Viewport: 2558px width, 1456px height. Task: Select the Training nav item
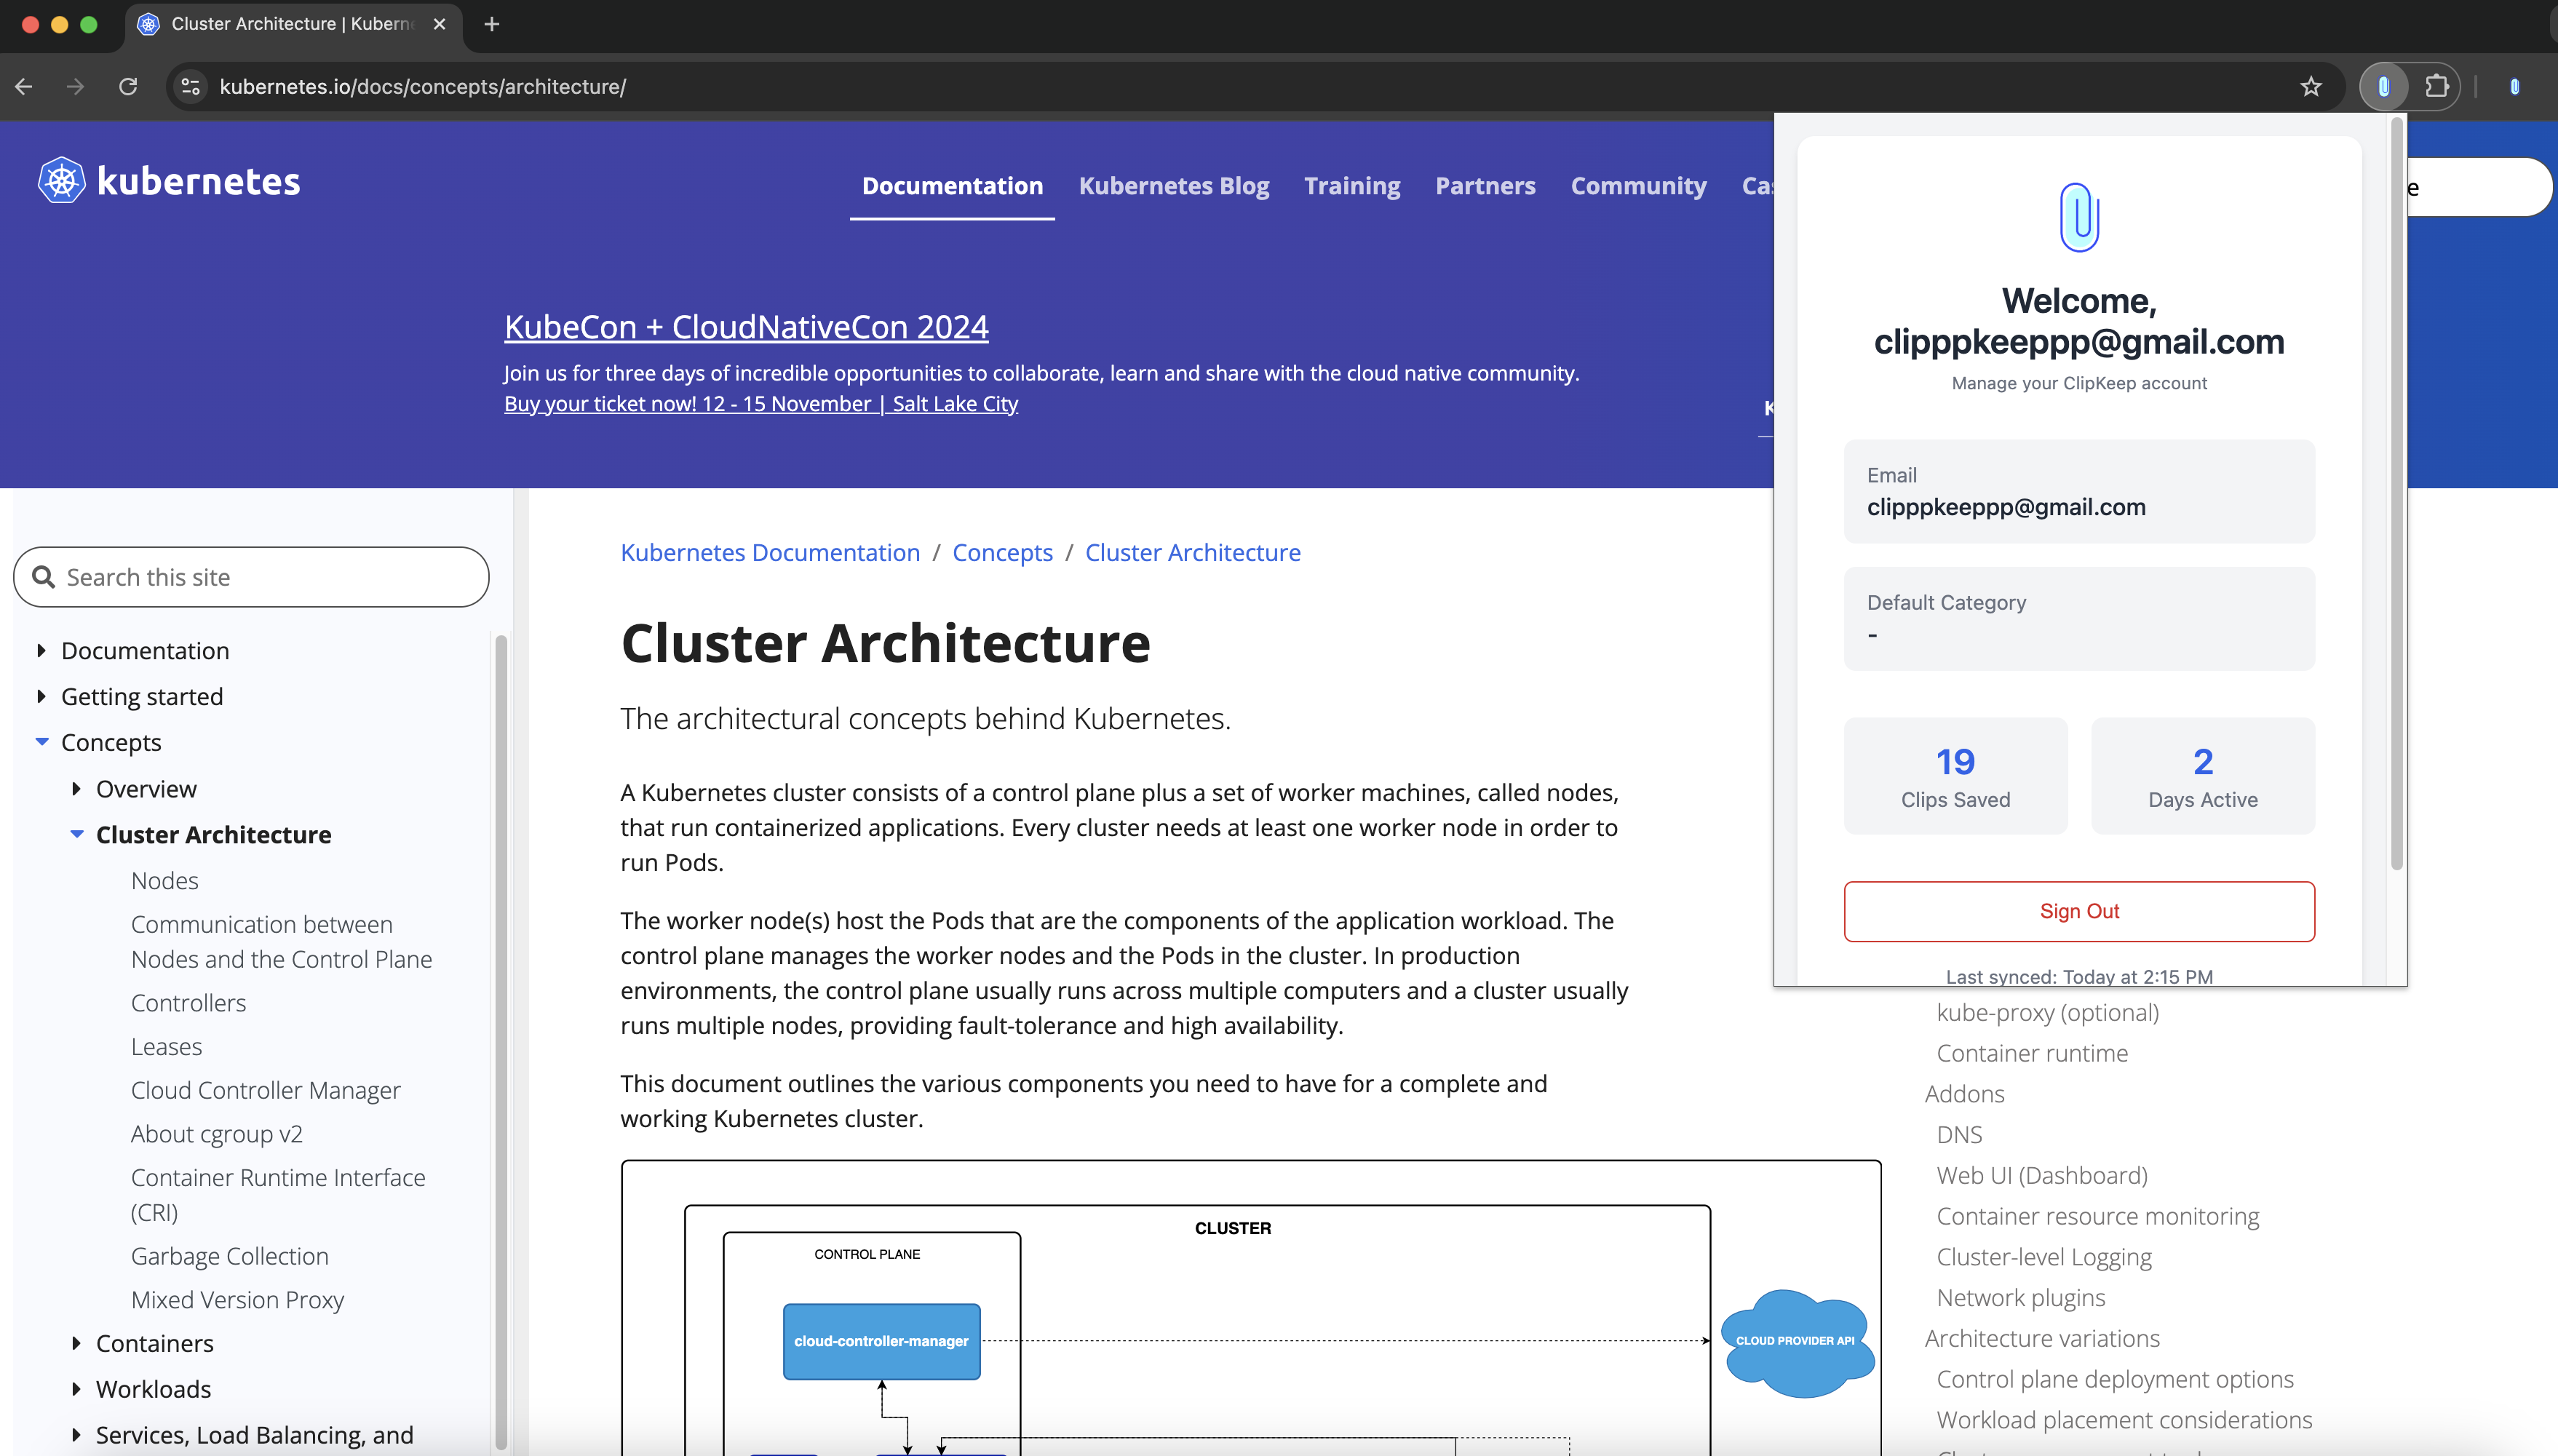[1351, 186]
